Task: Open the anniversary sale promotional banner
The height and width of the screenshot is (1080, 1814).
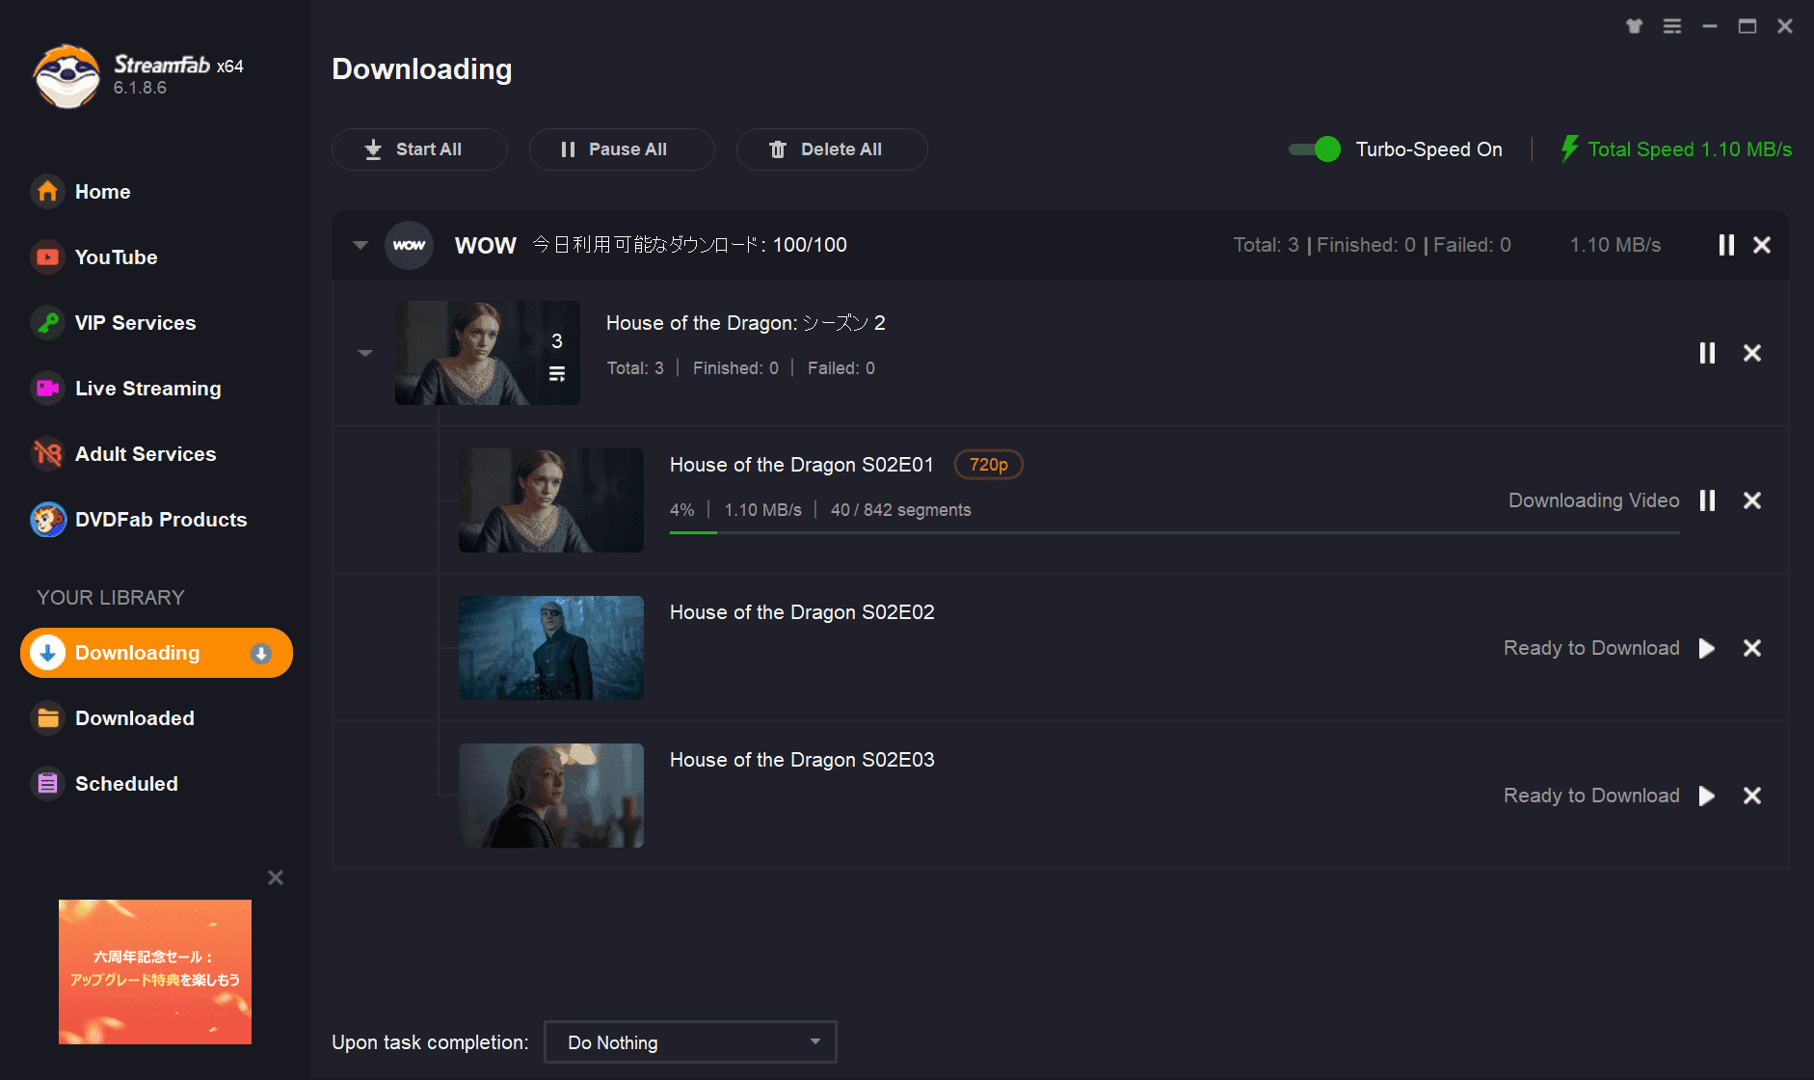Action: point(155,972)
